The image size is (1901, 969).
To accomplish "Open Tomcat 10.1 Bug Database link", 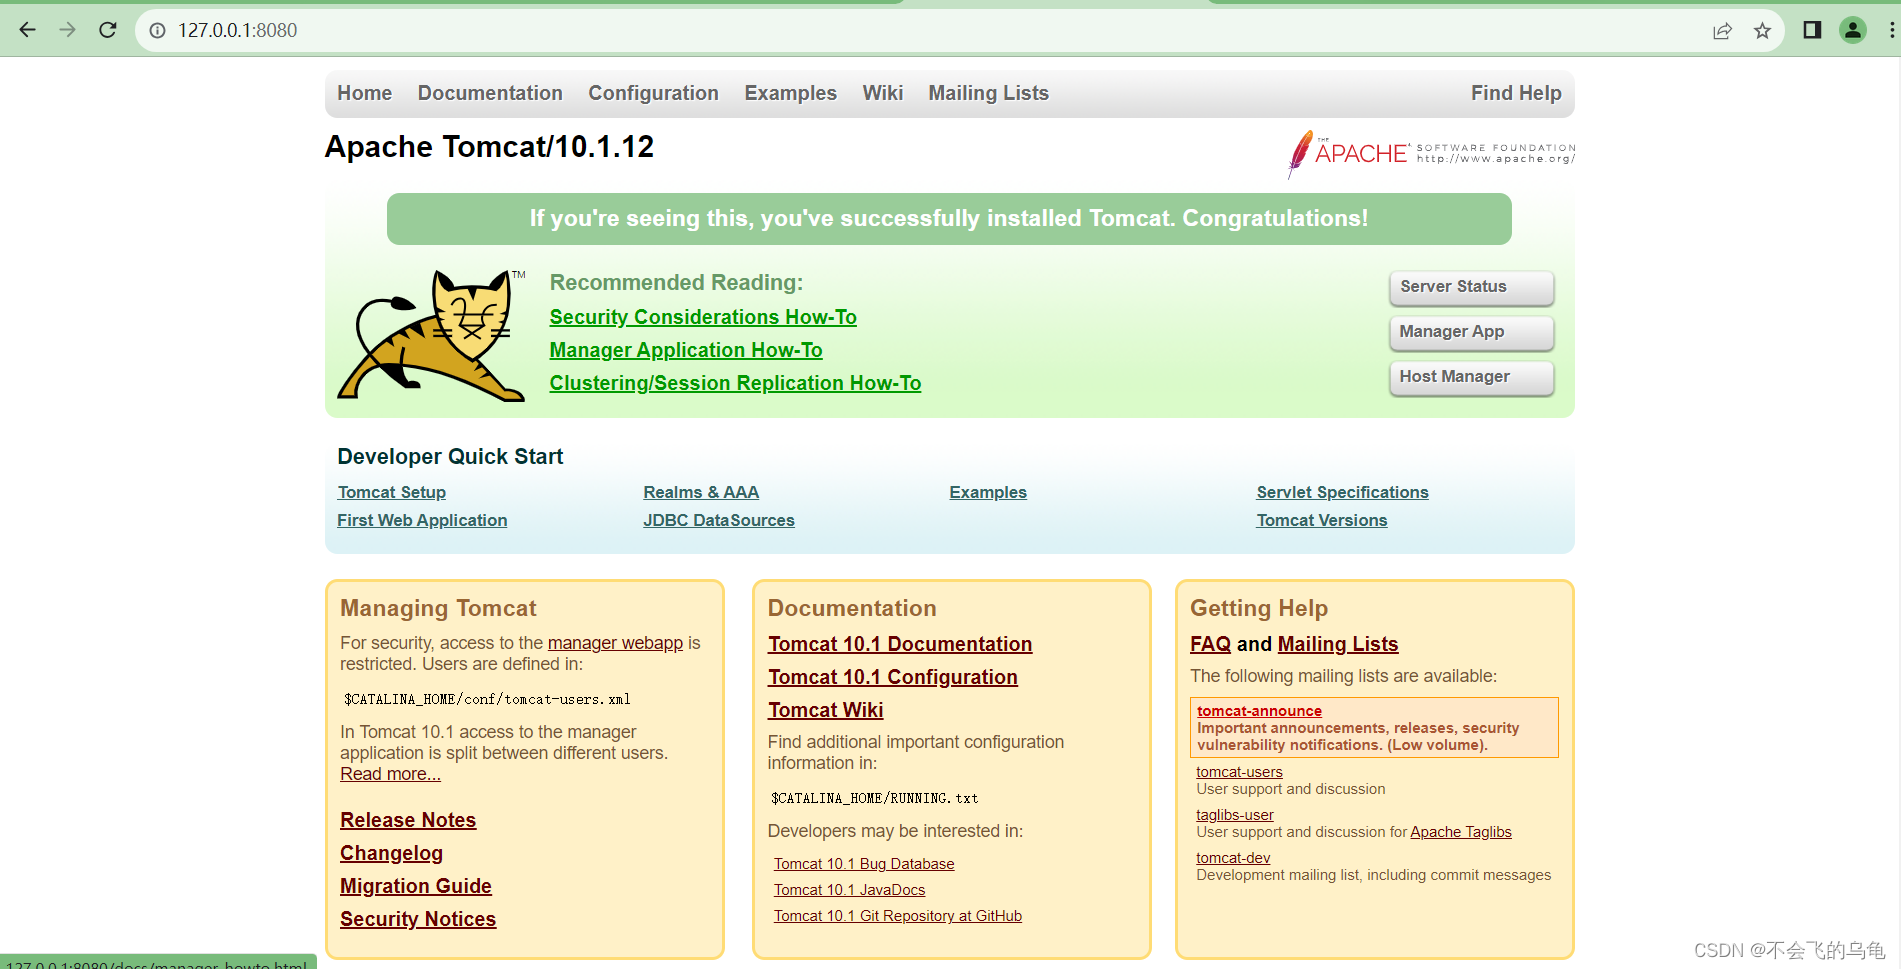I will 864,864.
